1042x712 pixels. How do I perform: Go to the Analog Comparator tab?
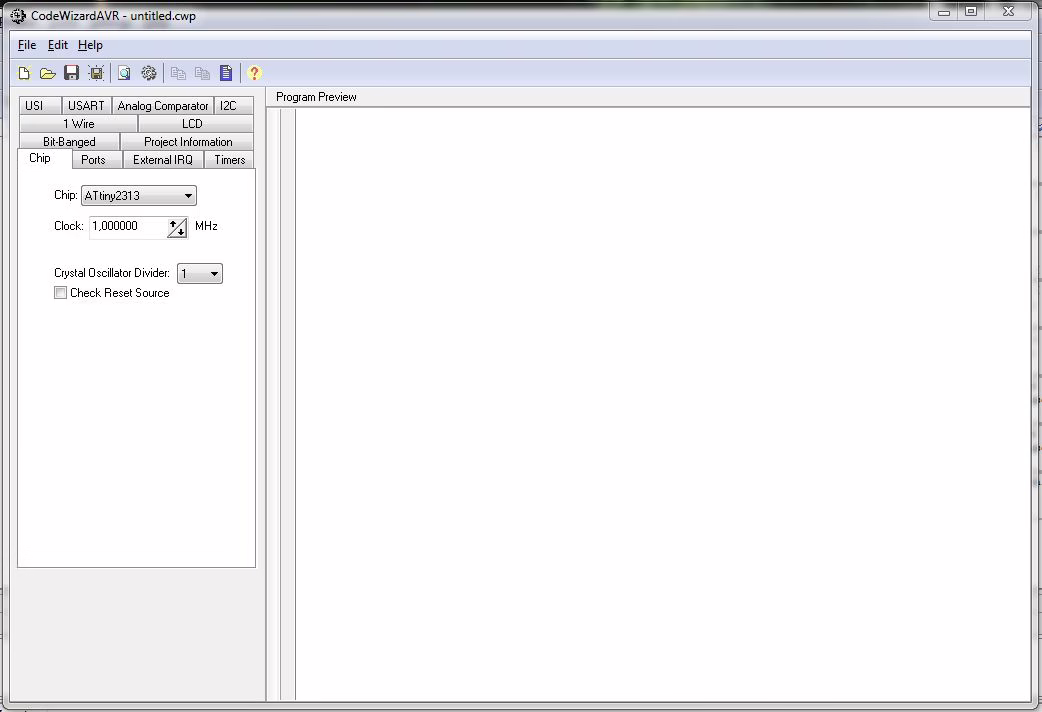point(163,106)
